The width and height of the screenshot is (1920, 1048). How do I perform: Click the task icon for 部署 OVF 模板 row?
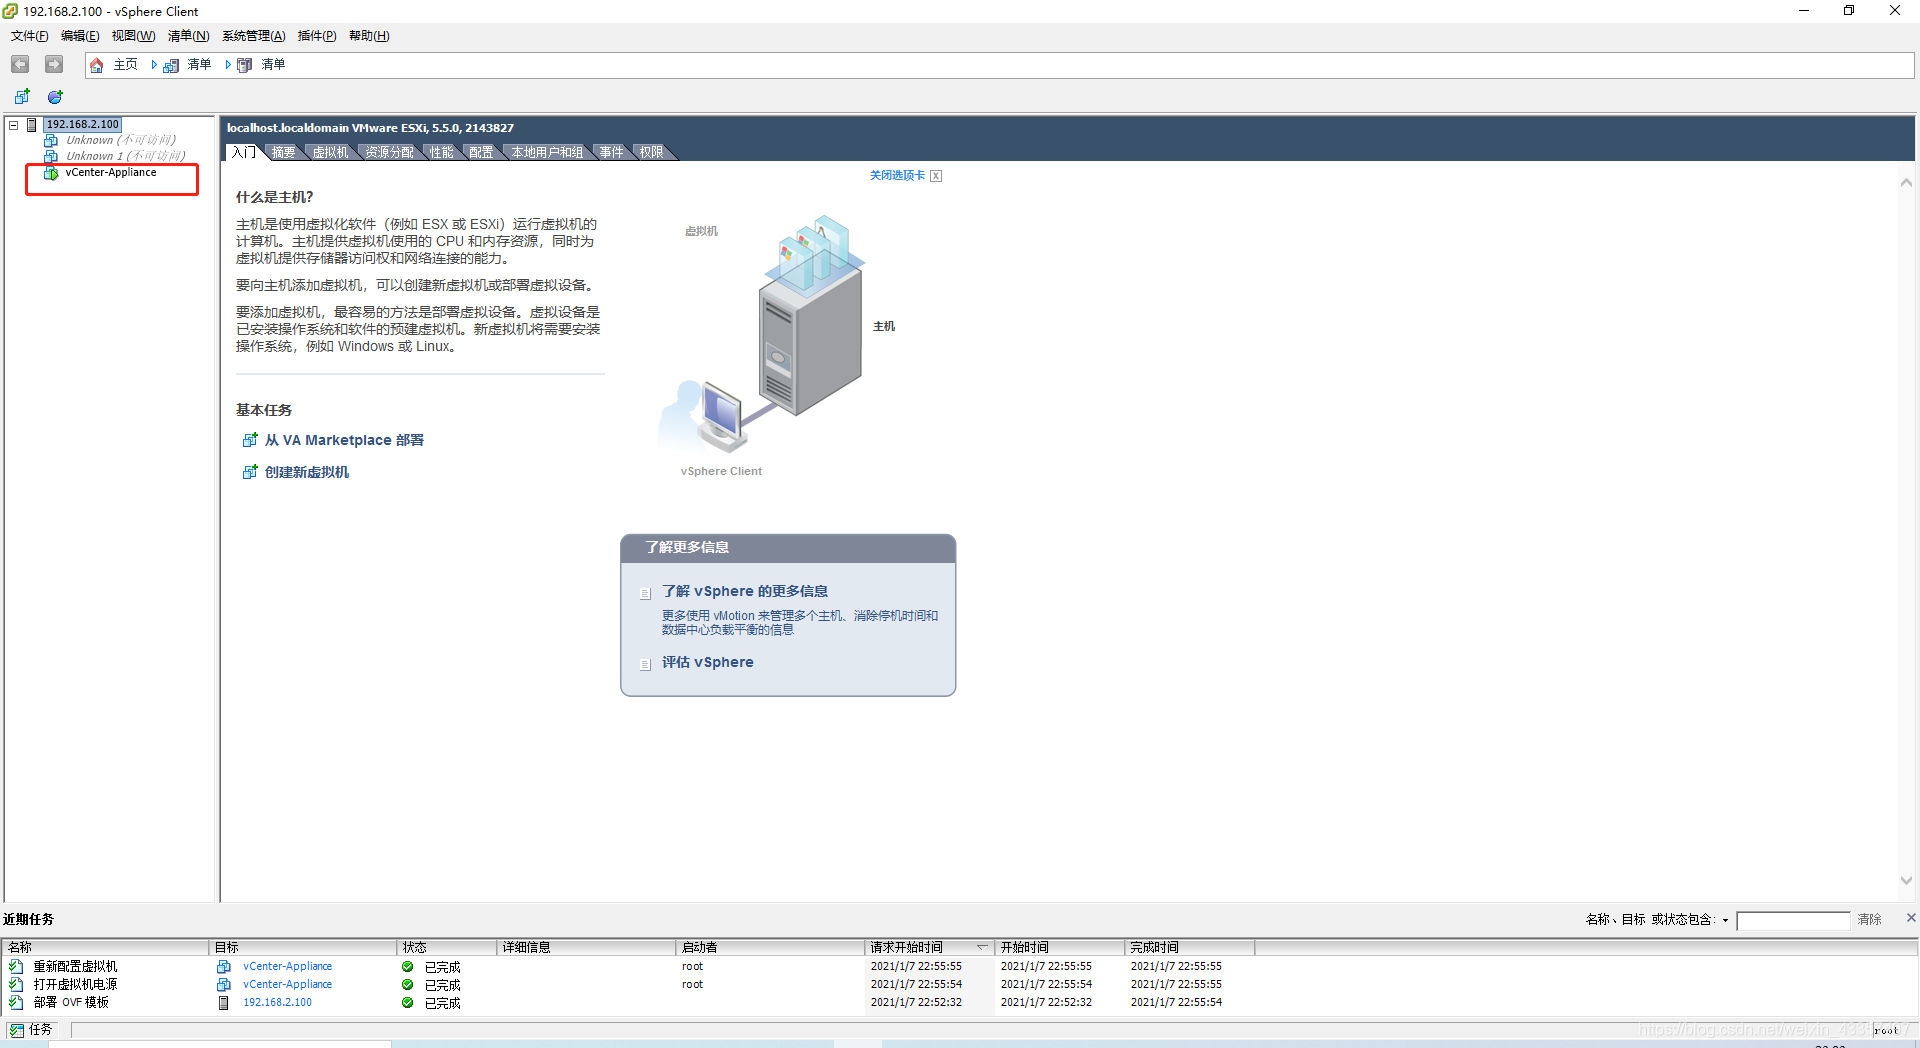(x=16, y=1002)
